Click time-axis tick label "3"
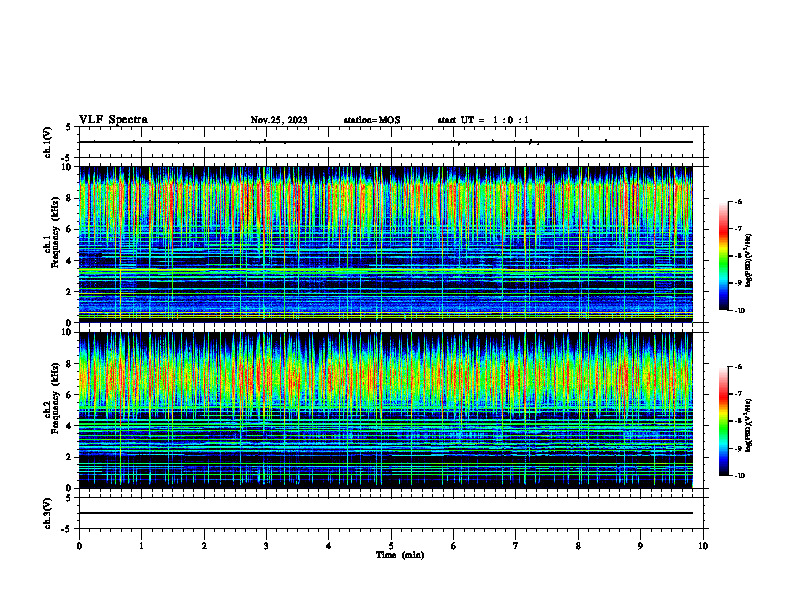792x612 pixels. (x=266, y=546)
